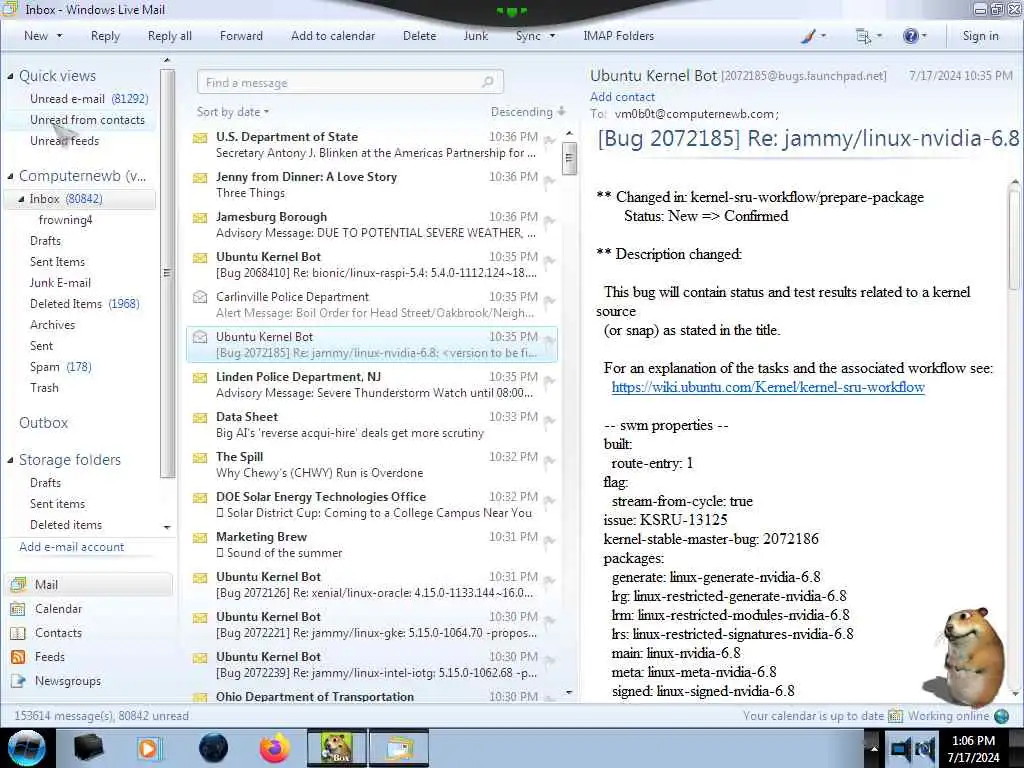The height and width of the screenshot is (768, 1024).
Task: Flag the Linden Police Department message
Action: tap(549, 381)
